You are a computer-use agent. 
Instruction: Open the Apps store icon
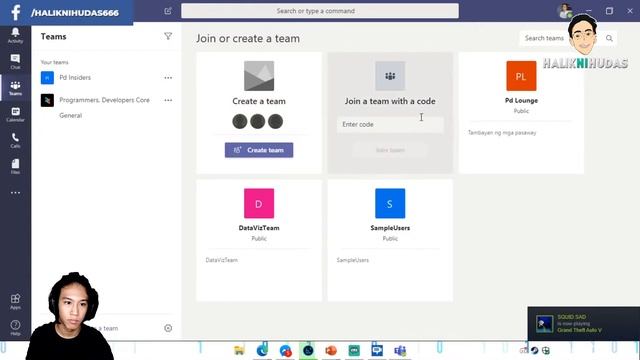[15, 302]
